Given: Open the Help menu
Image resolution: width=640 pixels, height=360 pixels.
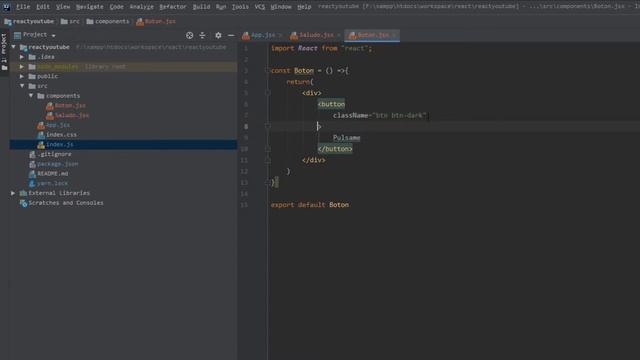Looking at the screenshot, I should click(x=304, y=7).
